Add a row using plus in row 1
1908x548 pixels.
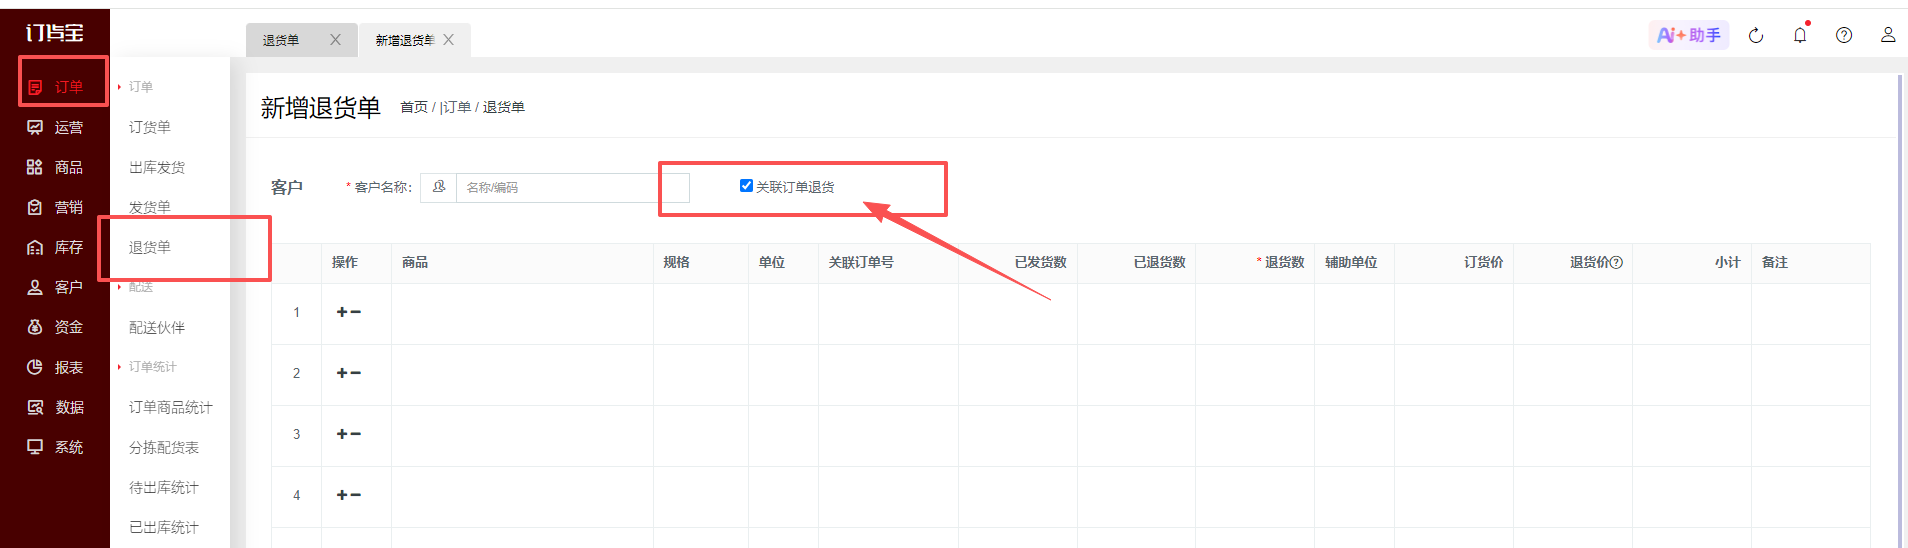(x=342, y=312)
